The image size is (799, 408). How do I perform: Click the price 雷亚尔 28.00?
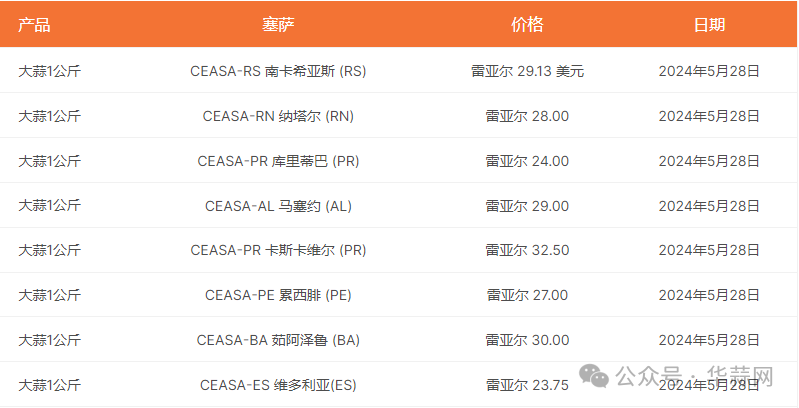point(527,116)
